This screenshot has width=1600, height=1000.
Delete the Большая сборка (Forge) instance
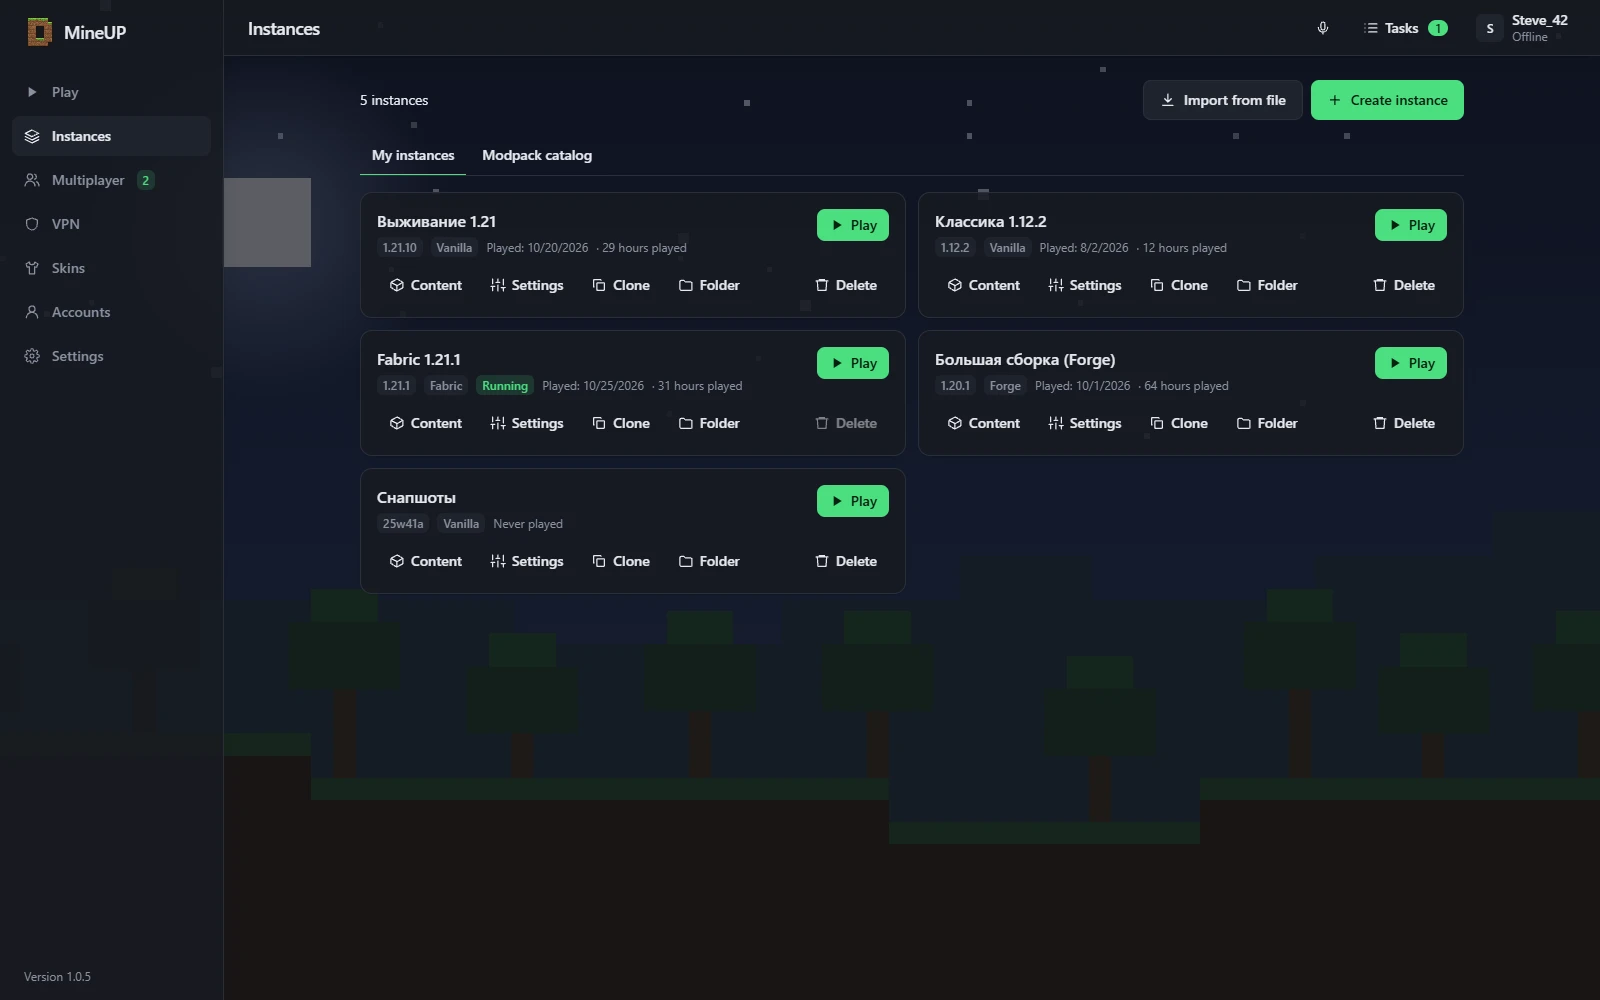pyautogui.click(x=1404, y=423)
